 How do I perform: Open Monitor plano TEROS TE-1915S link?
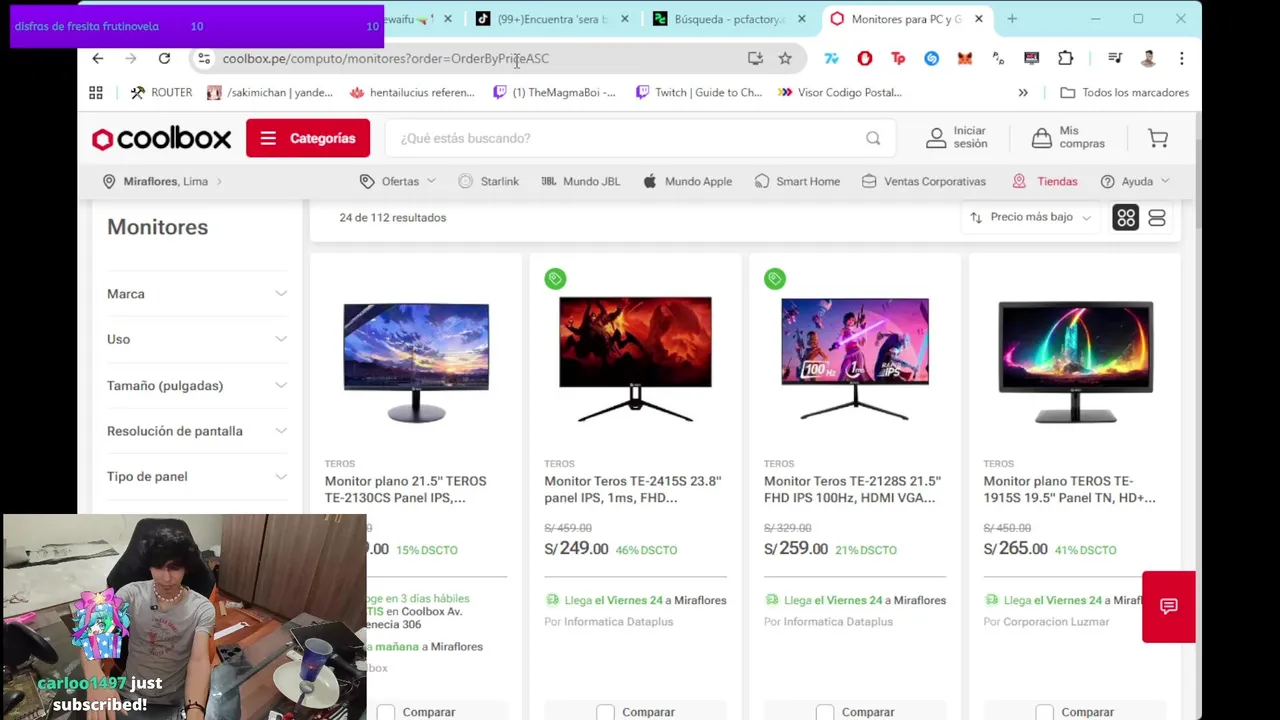click(x=1070, y=489)
